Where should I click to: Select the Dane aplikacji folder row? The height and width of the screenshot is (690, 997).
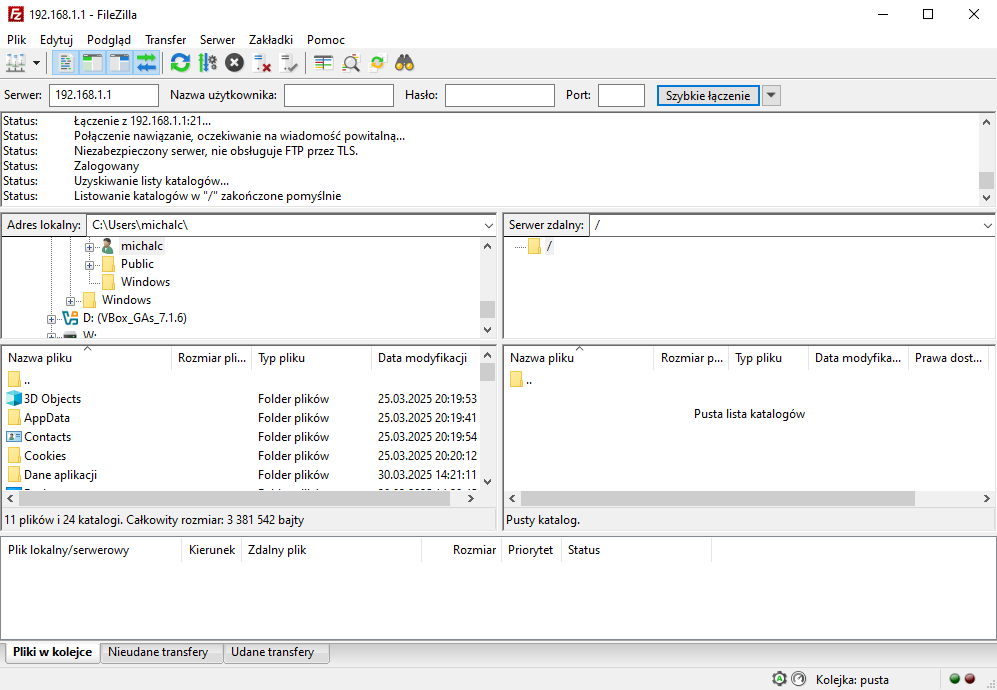tap(242, 475)
